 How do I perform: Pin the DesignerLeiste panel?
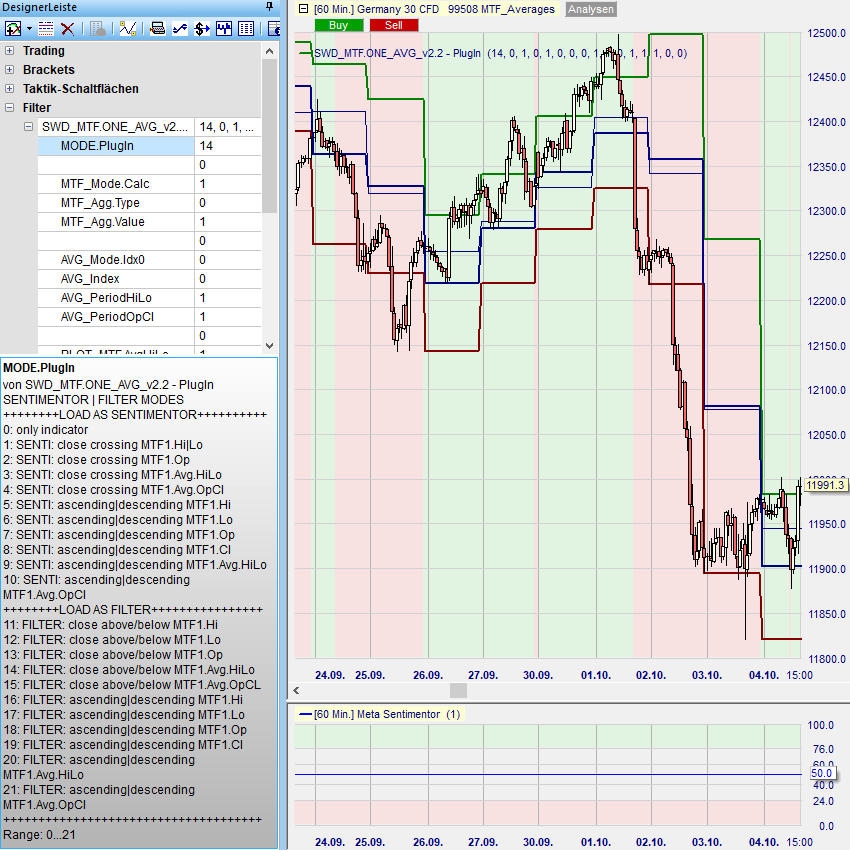click(x=269, y=7)
